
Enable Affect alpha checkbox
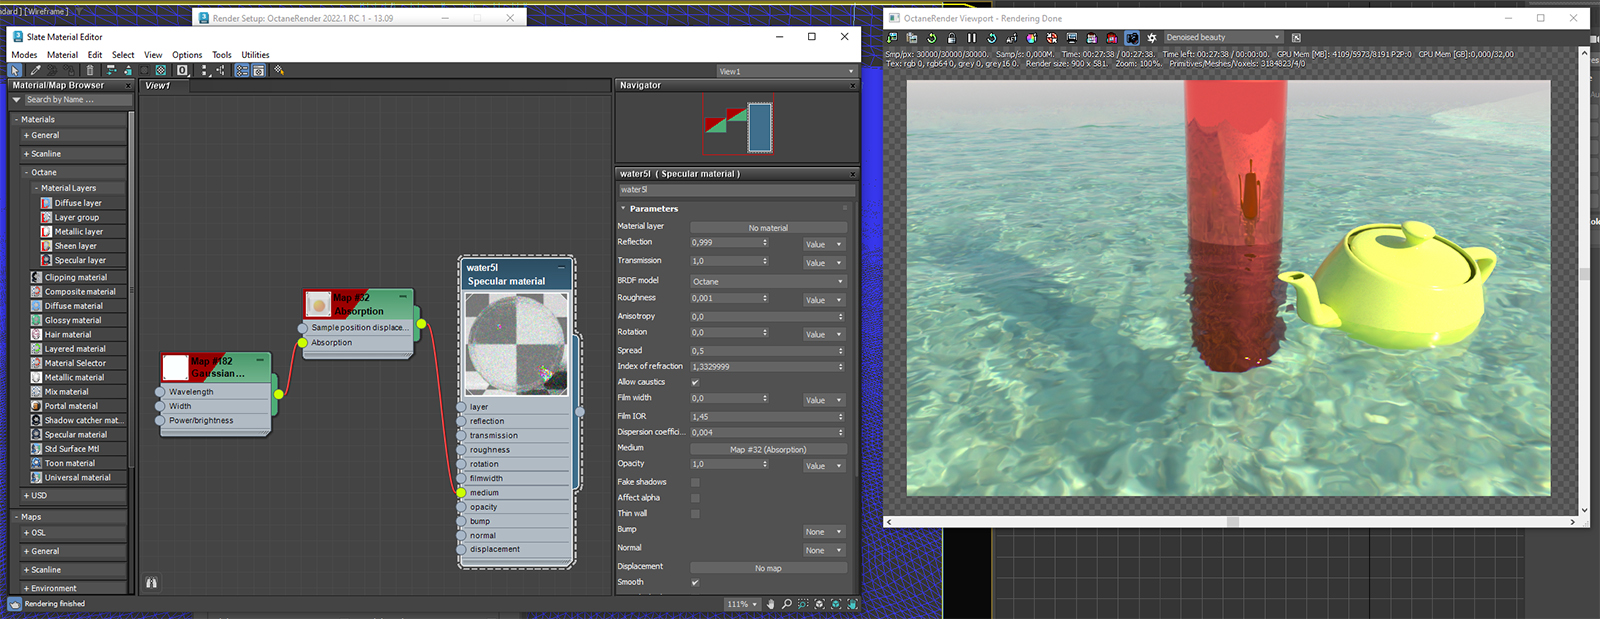(x=695, y=497)
